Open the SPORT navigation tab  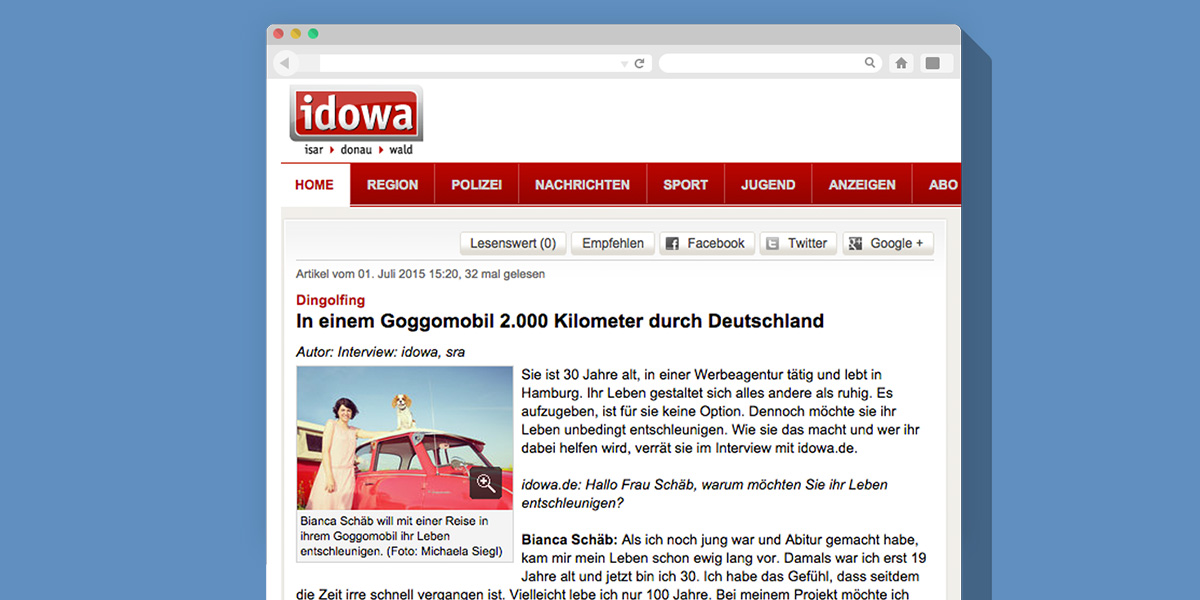coord(686,185)
